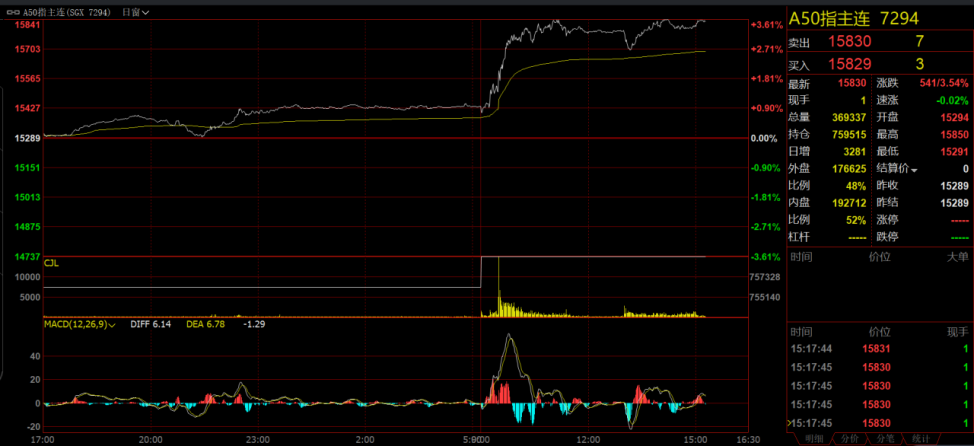The image size is (975, 446).
Task: Switch to the 分价 tab
Action: click(849, 439)
